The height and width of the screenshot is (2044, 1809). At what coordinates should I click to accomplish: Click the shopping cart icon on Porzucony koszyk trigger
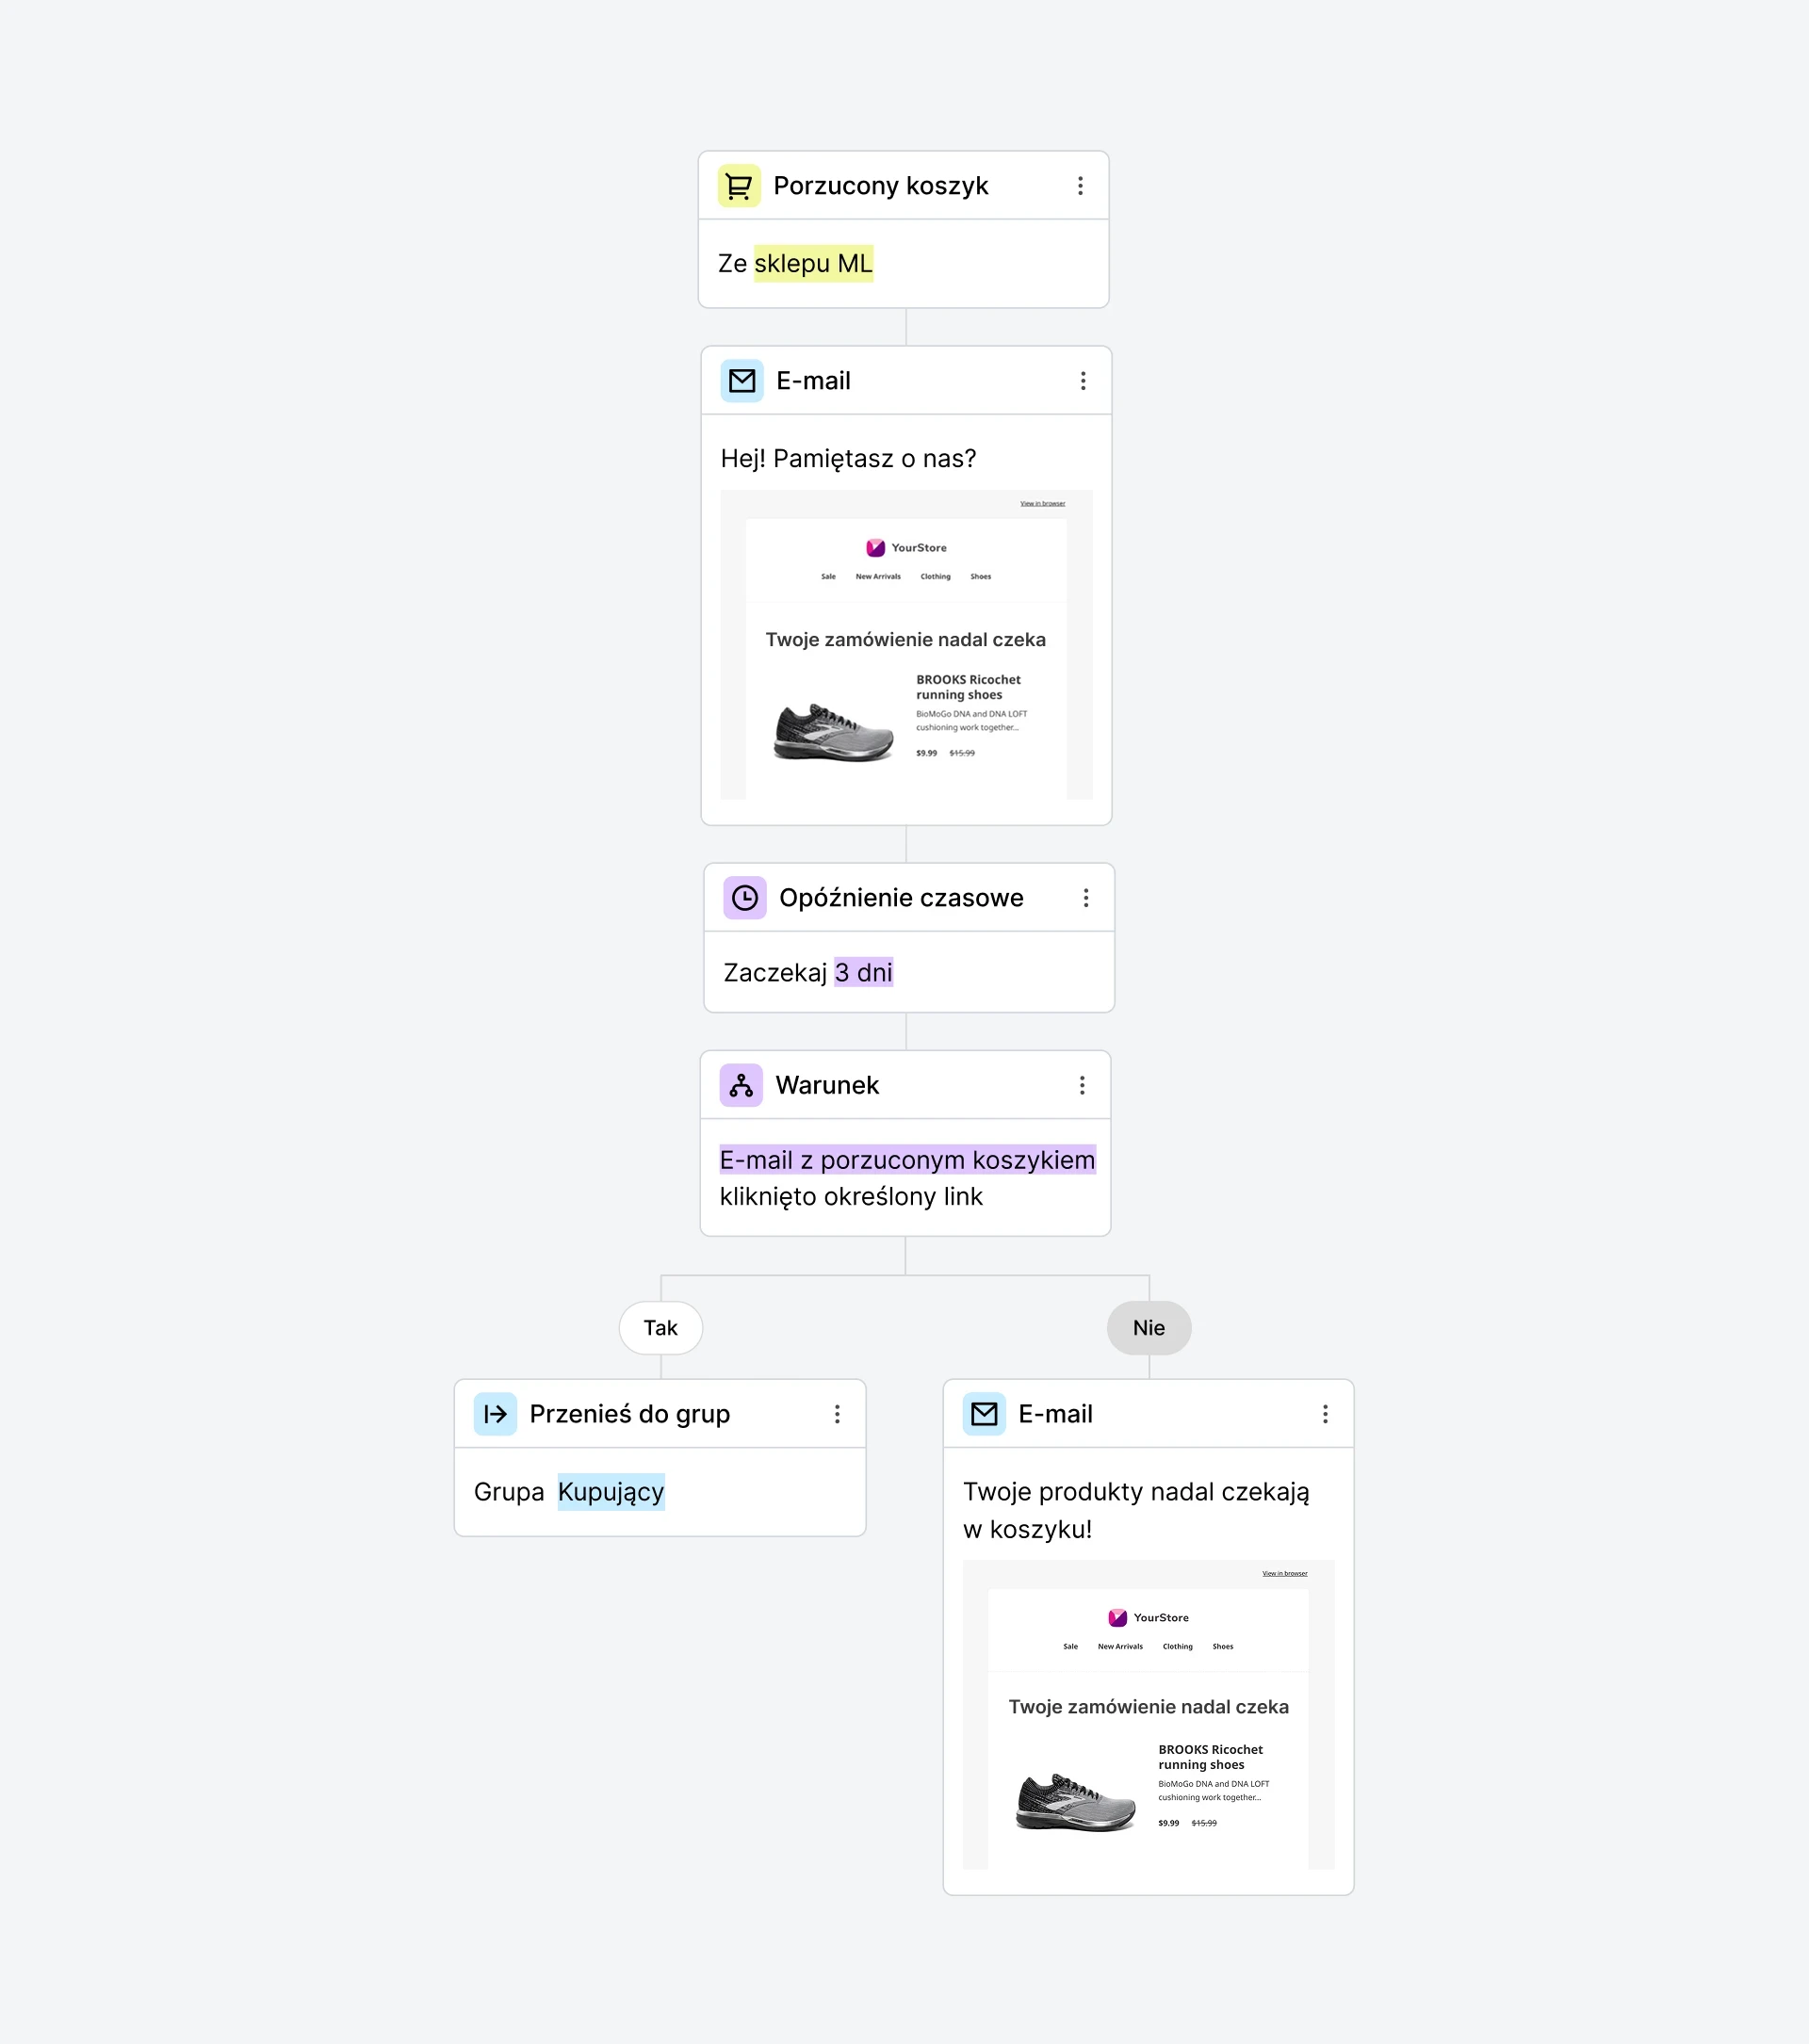740,185
